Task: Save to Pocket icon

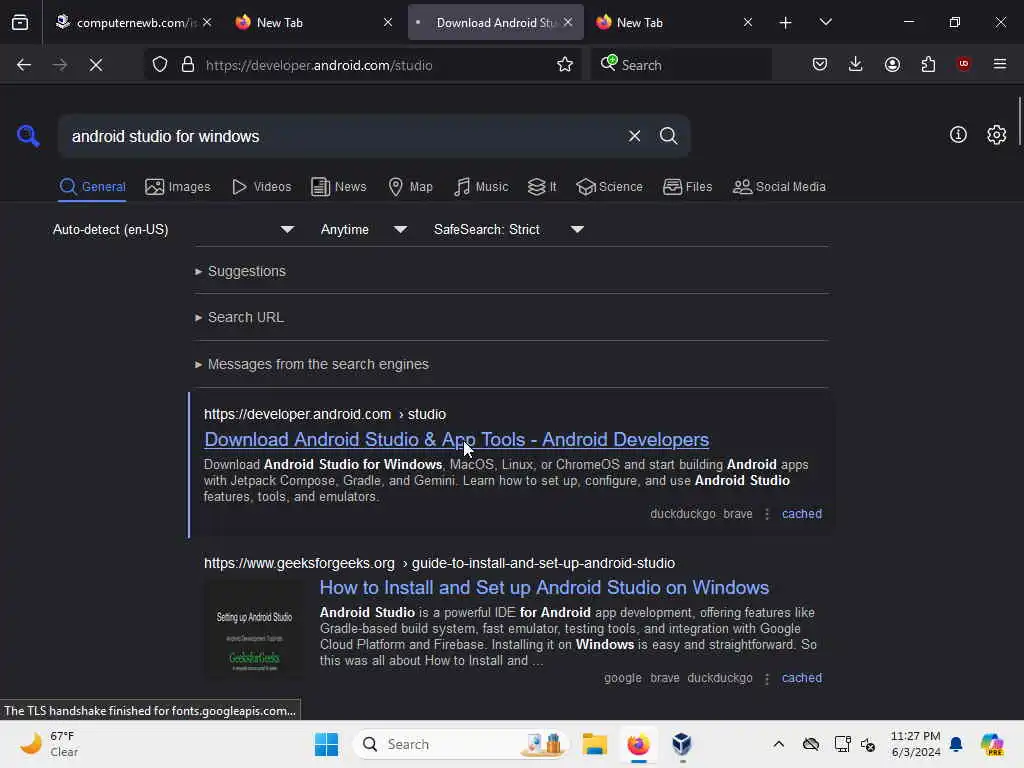Action: click(x=820, y=64)
